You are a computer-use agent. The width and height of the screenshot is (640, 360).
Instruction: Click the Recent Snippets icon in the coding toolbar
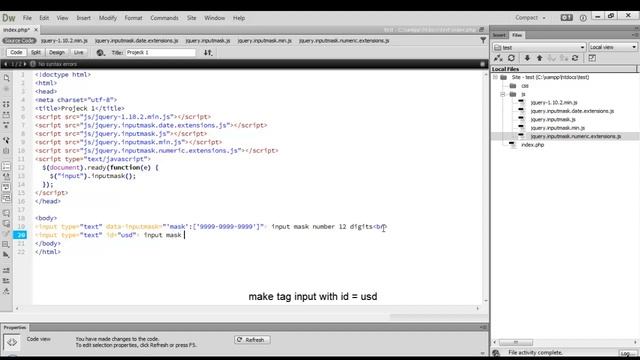(x=6, y=244)
